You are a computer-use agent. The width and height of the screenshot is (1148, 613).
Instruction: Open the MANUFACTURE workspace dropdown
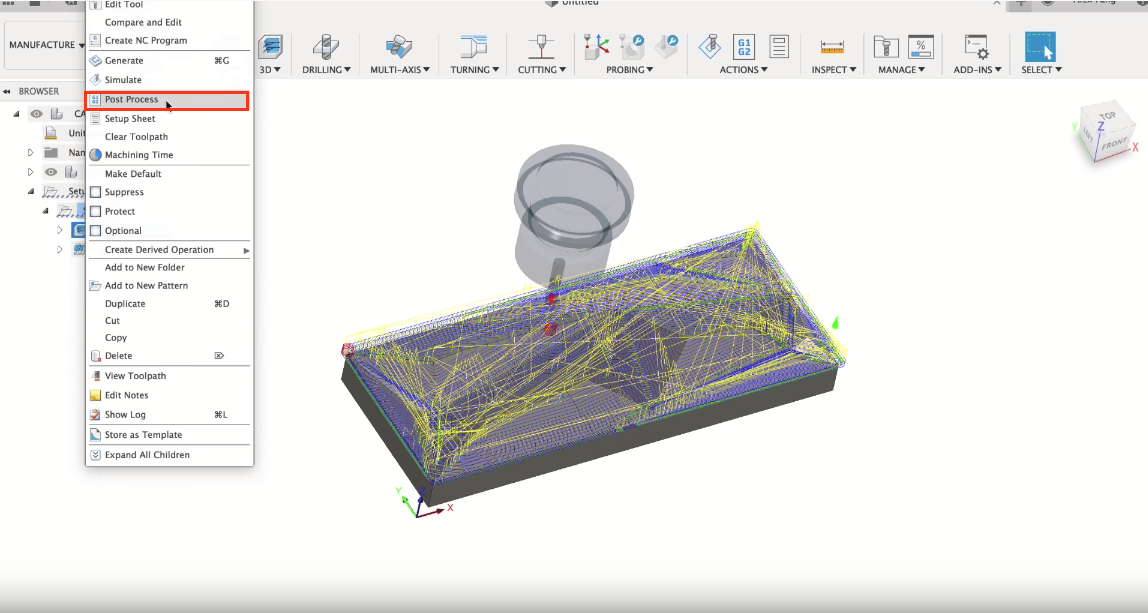45,45
